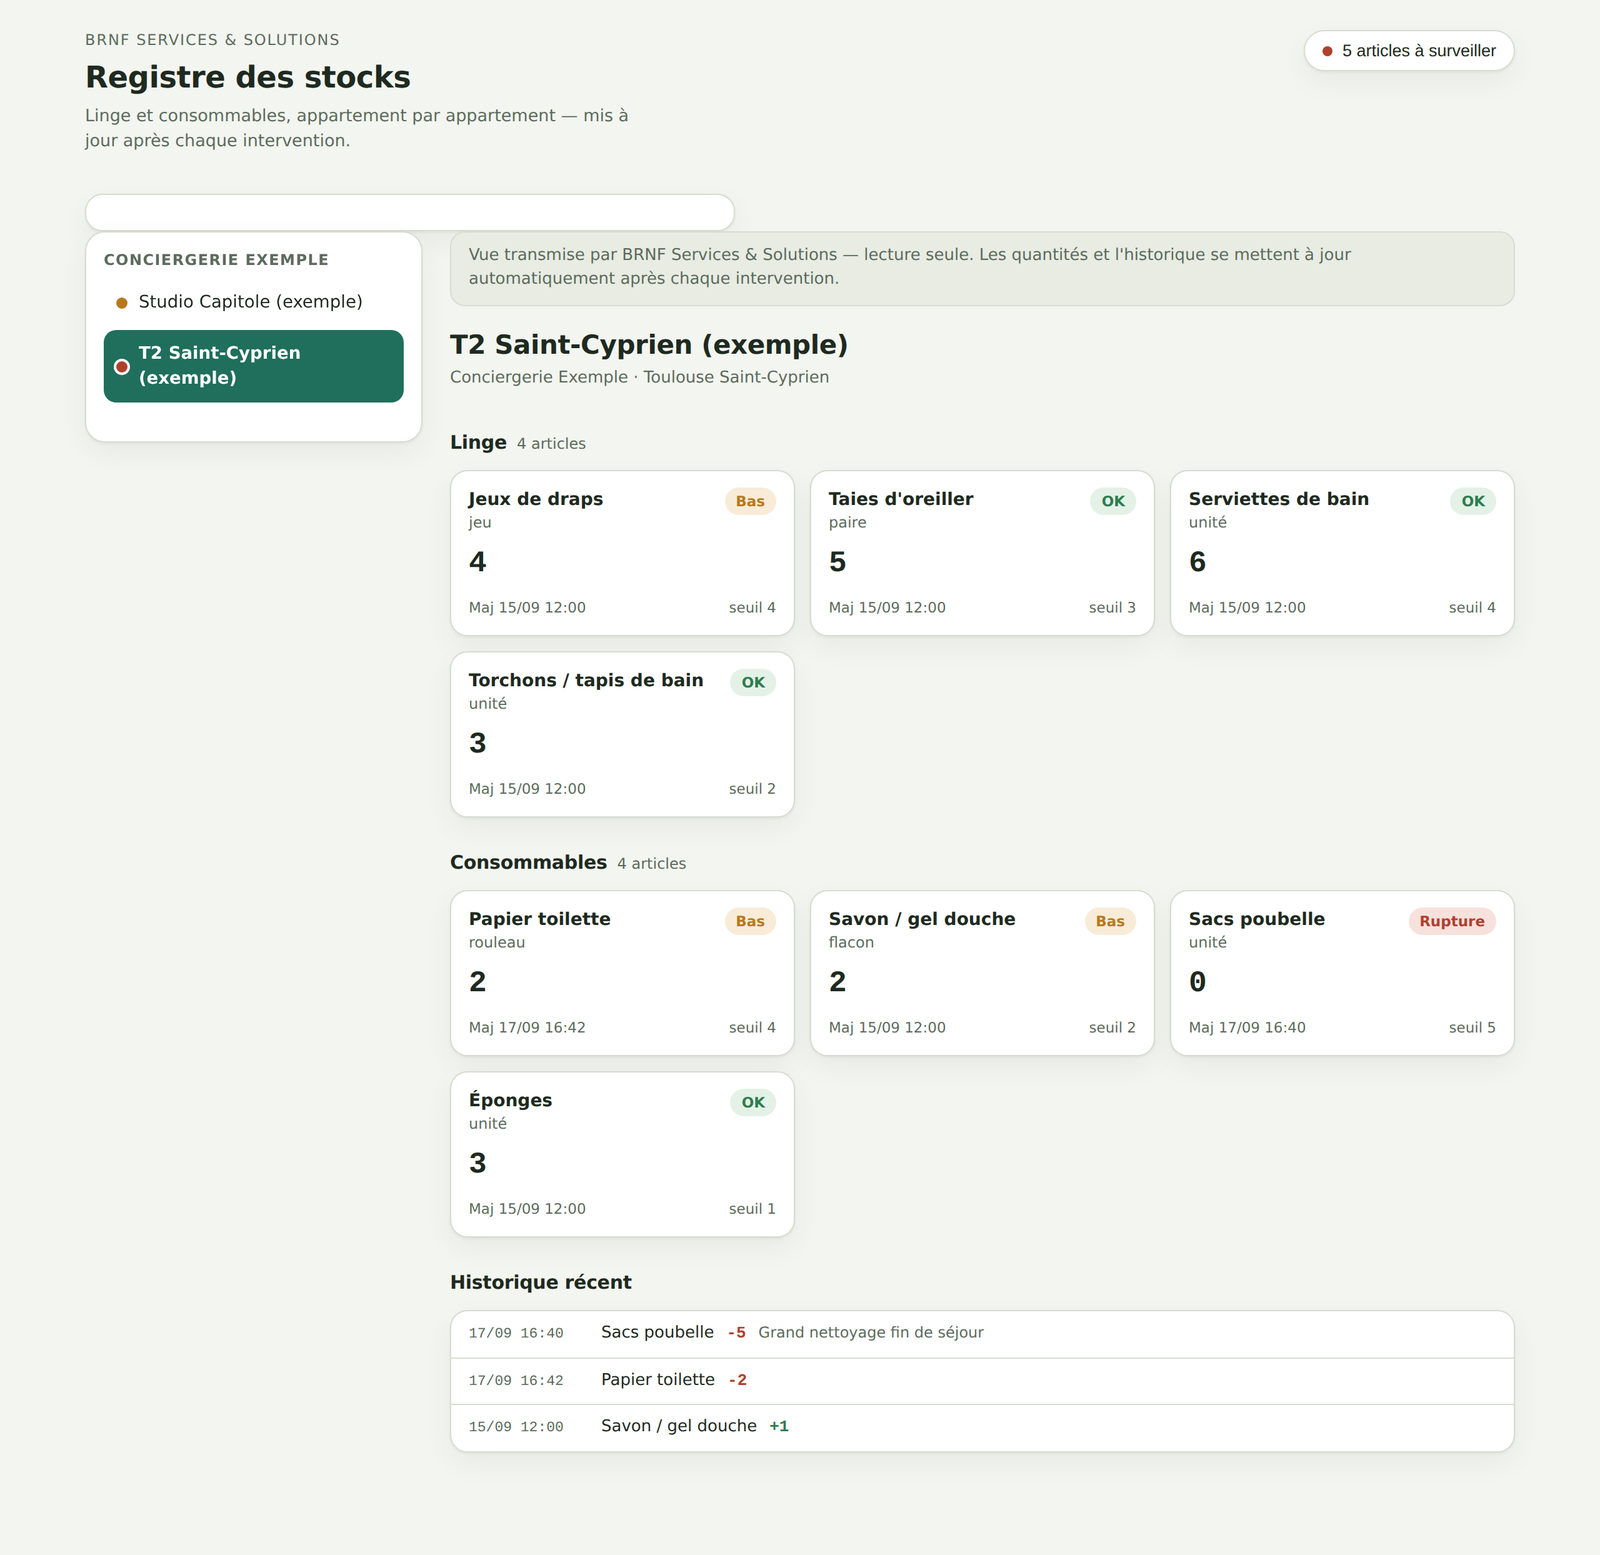Viewport: 1600px width, 1555px height.
Task: Select Papier toilette -2 history row
Action: pyautogui.click(x=982, y=1381)
